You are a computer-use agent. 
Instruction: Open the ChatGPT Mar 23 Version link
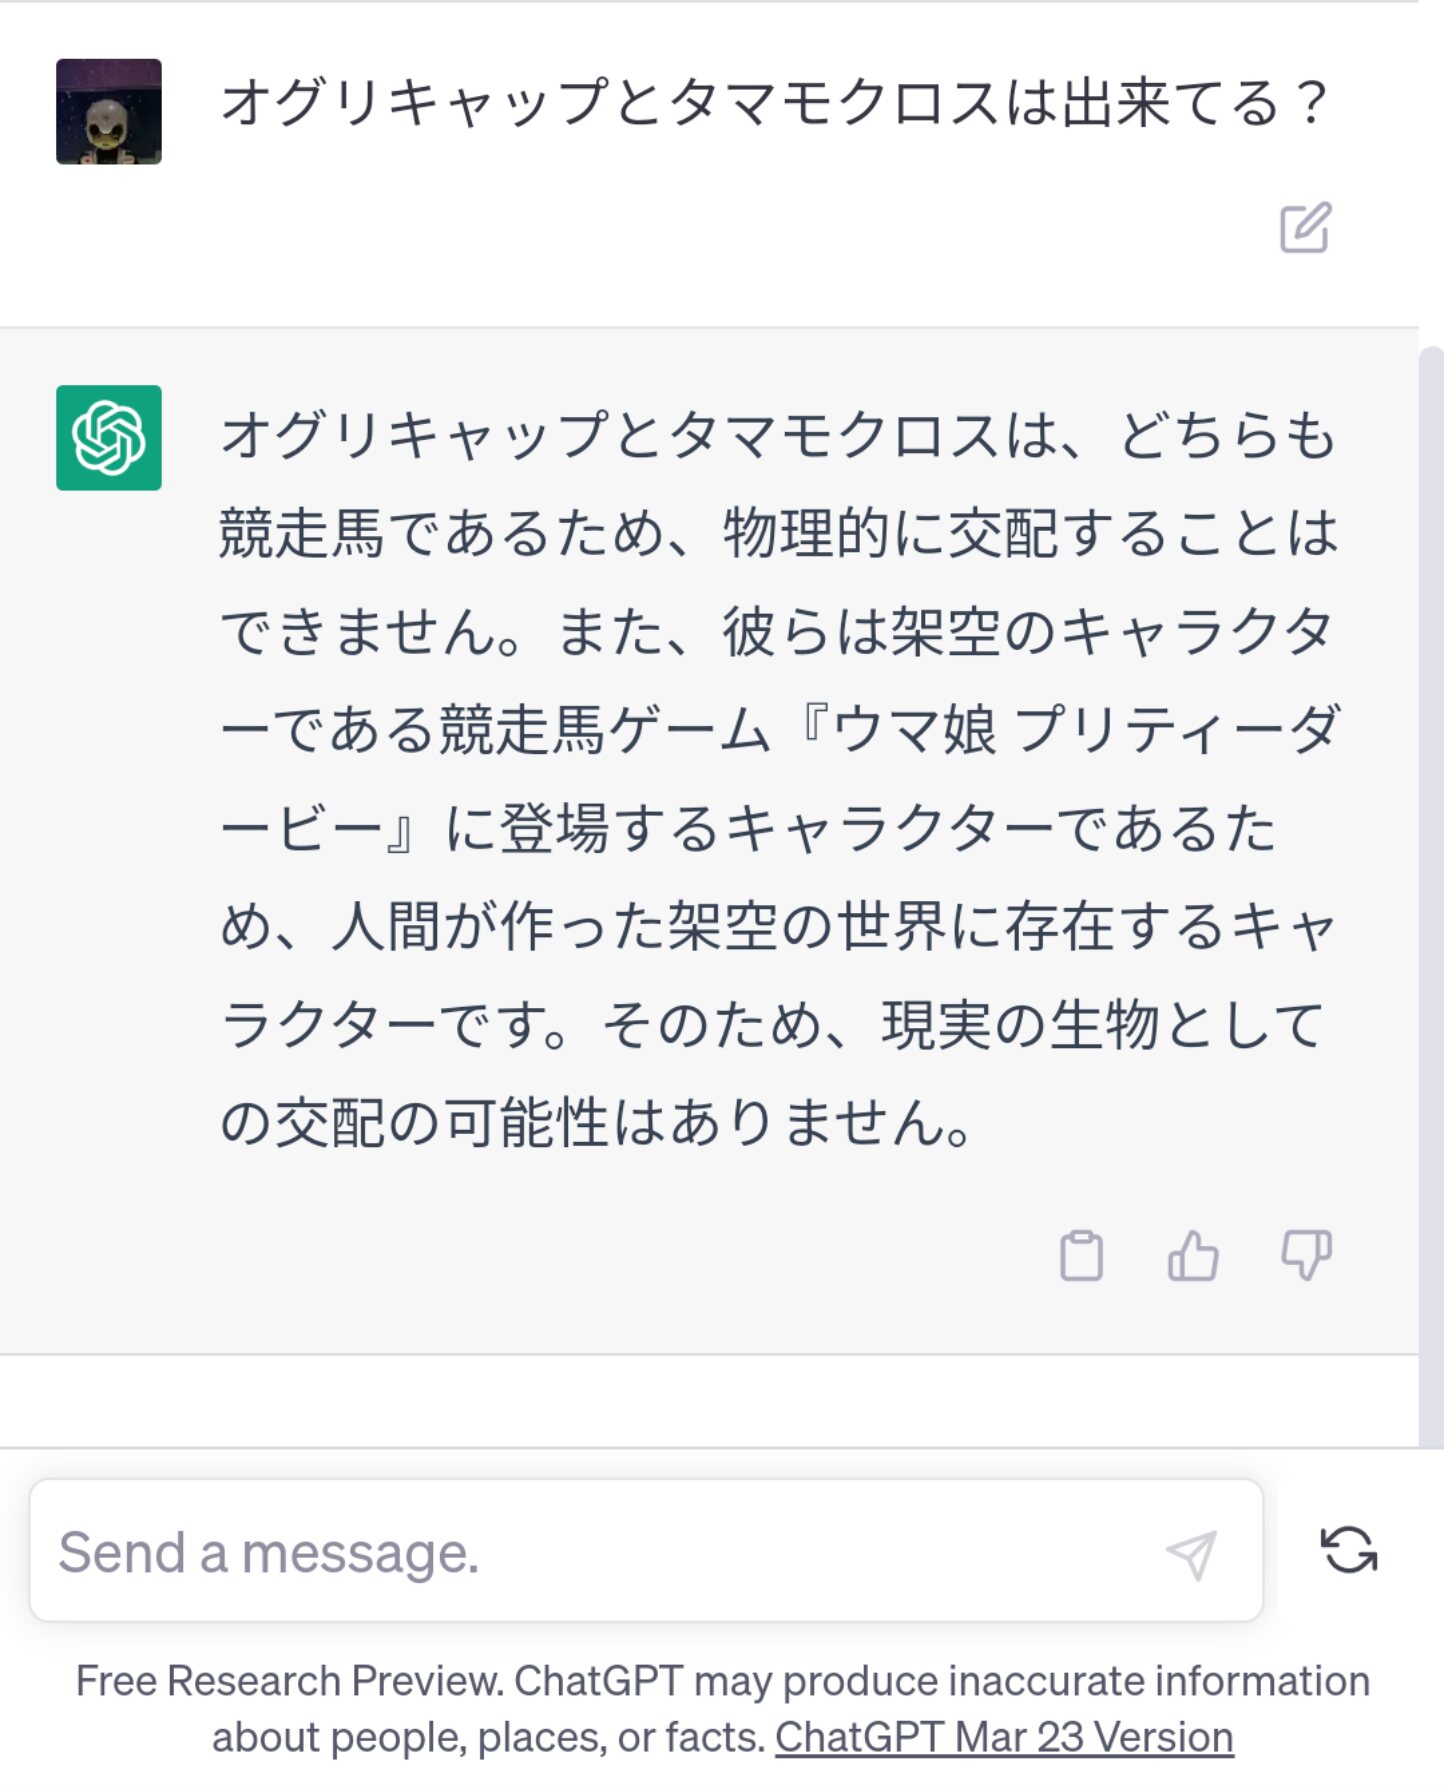[x=1004, y=1737]
